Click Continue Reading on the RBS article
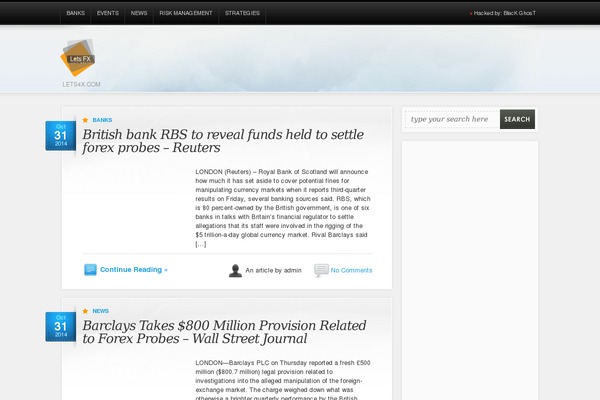The height and width of the screenshot is (400, 600). pyautogui.click(x=134, y=269)
